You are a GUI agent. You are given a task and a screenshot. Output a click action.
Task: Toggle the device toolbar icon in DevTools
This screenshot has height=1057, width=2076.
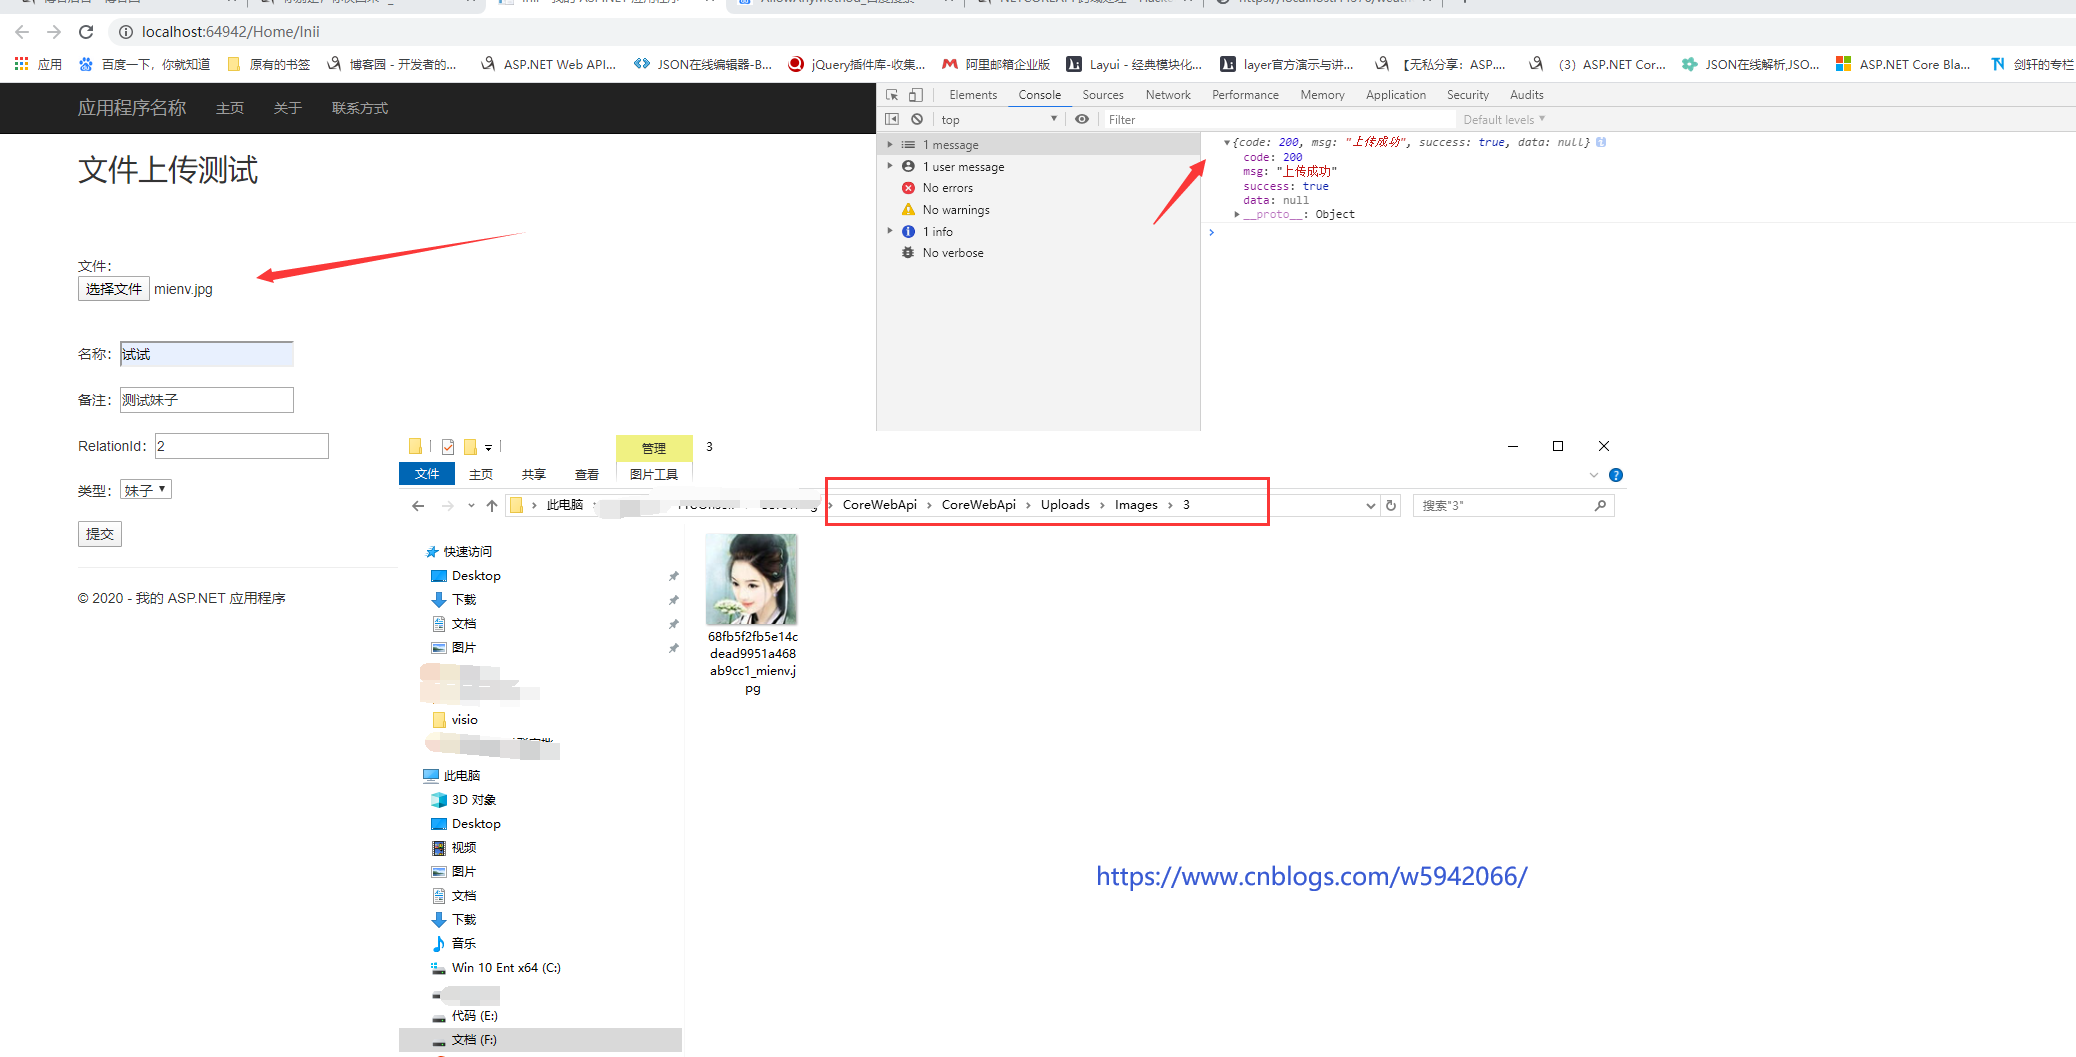915,95
